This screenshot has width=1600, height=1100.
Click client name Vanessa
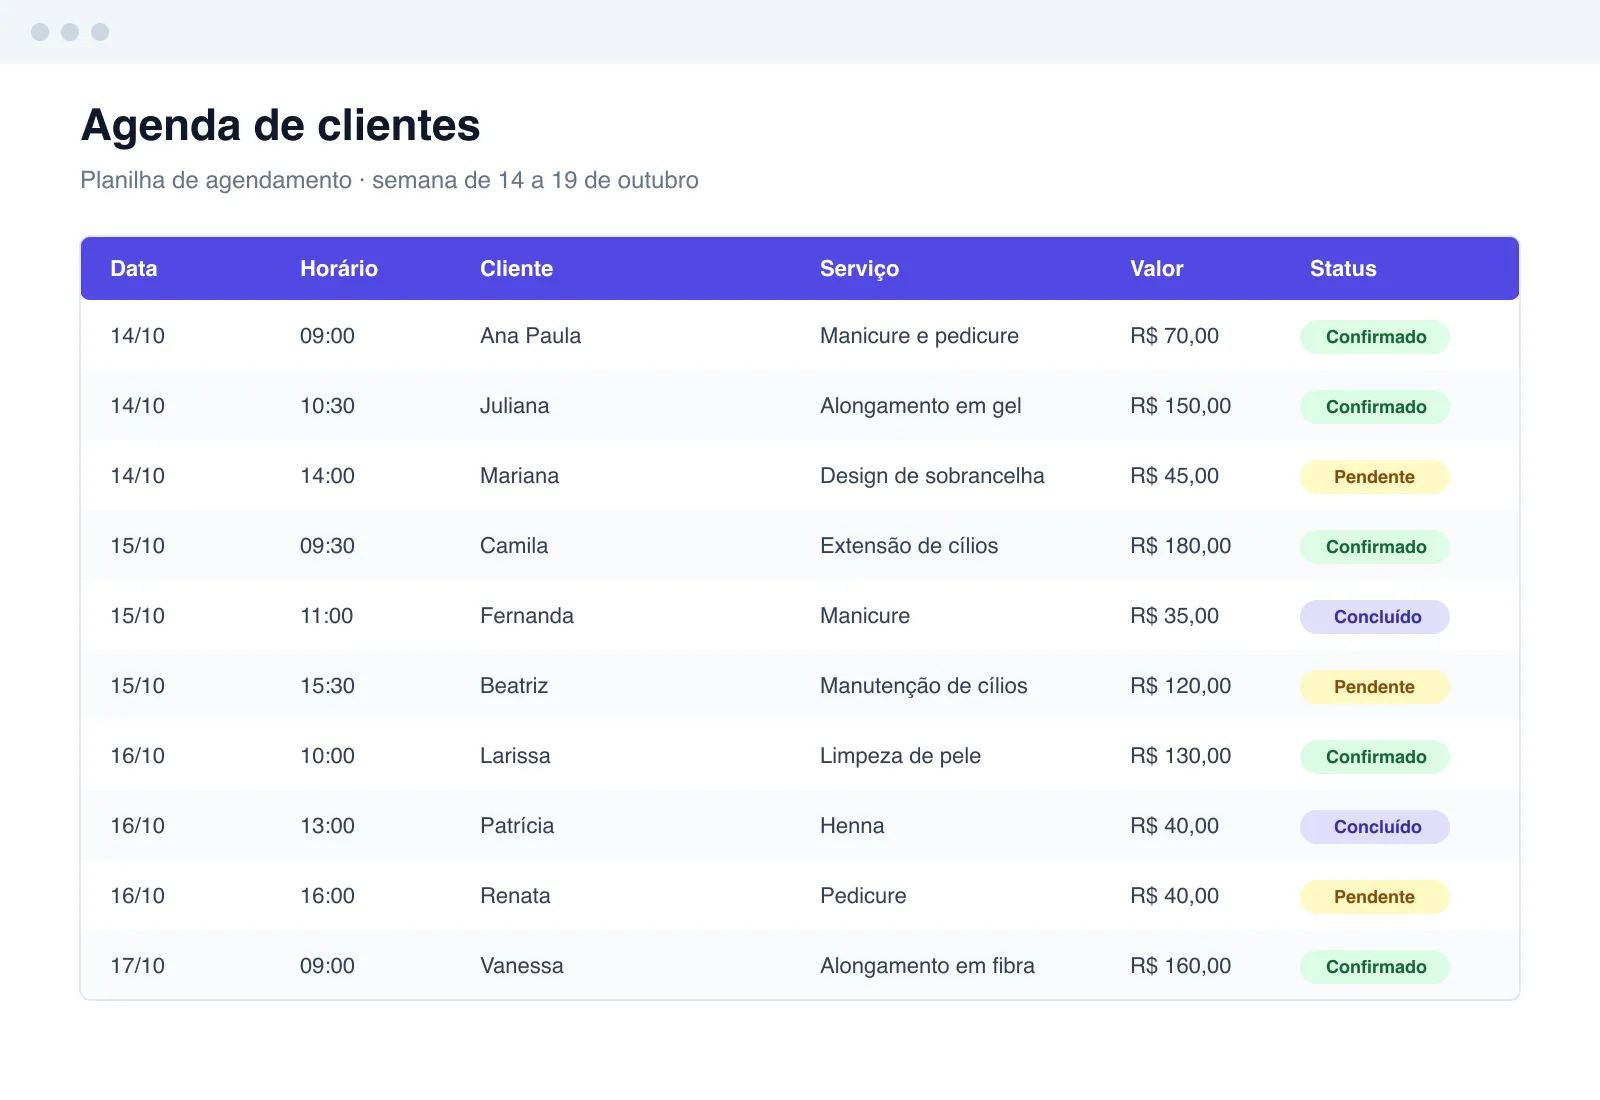(x=522, y=966)
